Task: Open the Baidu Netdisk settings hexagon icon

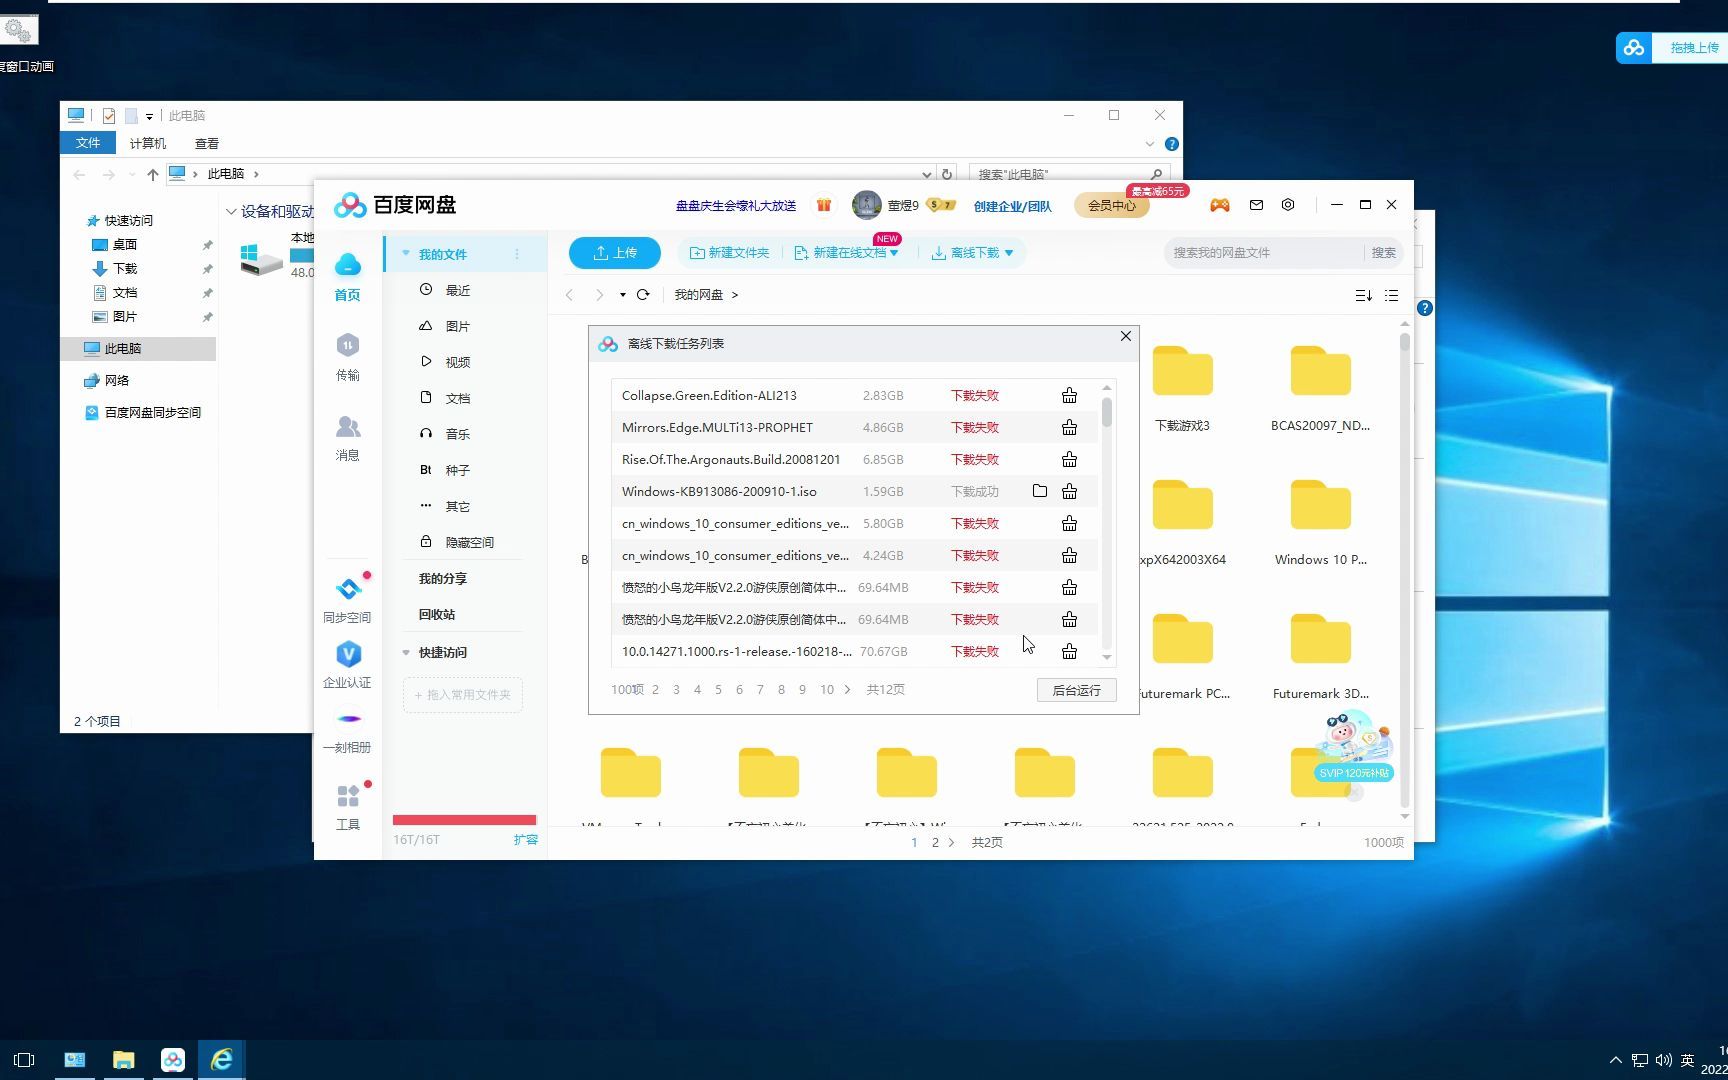Action: coord(1288,205)
